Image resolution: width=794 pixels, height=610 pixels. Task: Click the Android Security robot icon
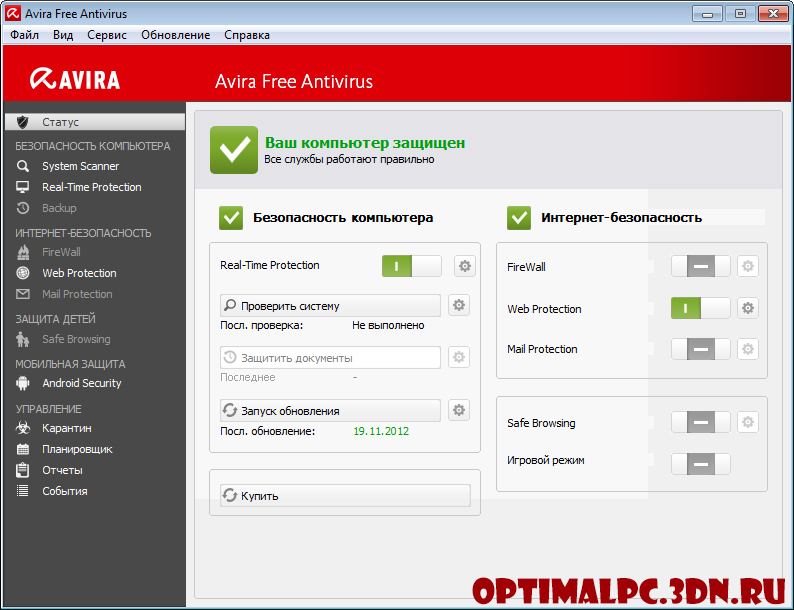click(x=23, y=383)
